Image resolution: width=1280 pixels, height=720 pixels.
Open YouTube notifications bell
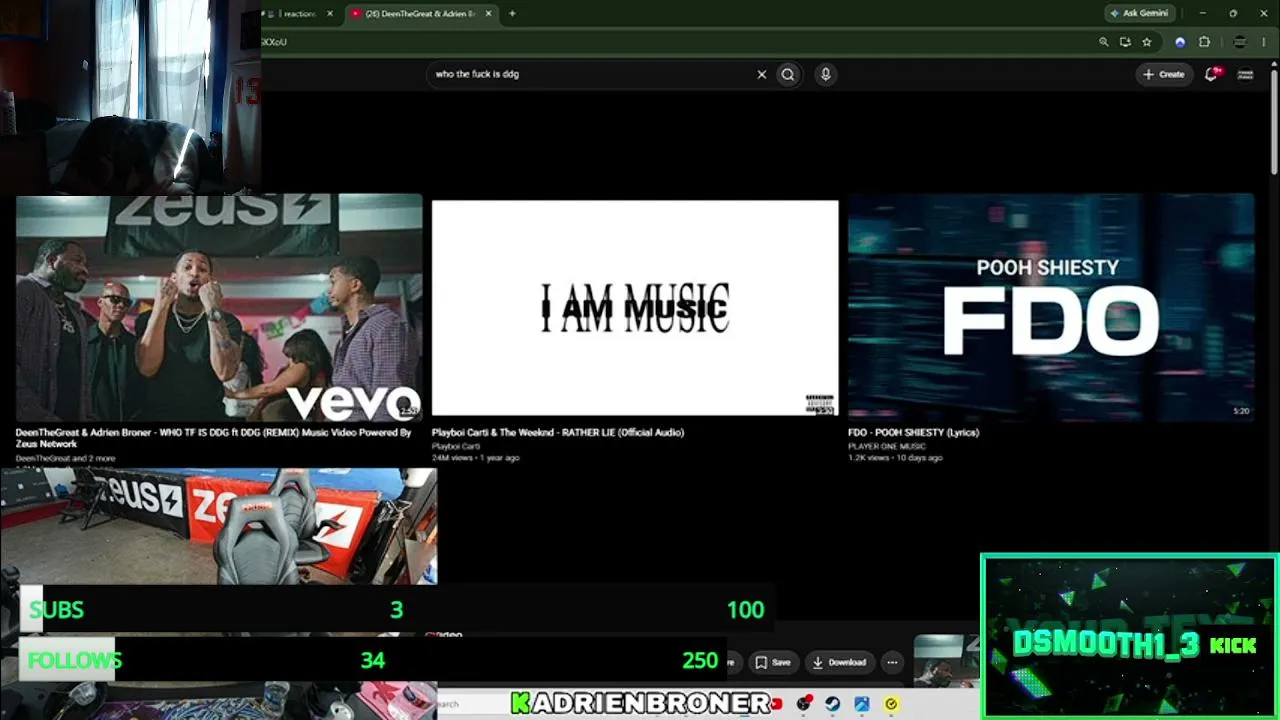point(1212,74)
